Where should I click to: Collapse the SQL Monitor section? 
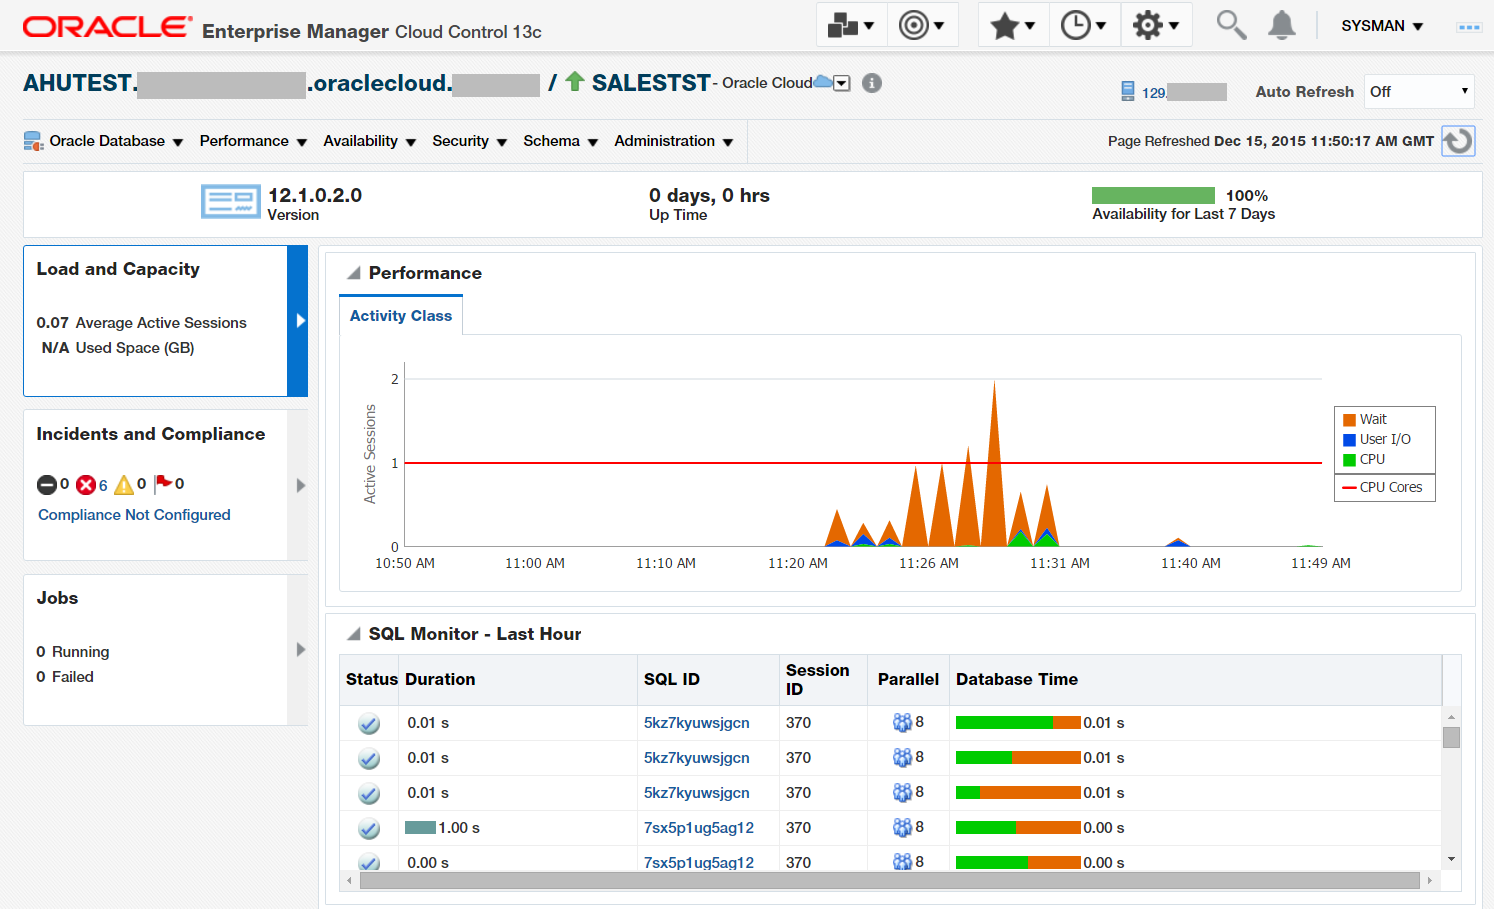point(353,634)
